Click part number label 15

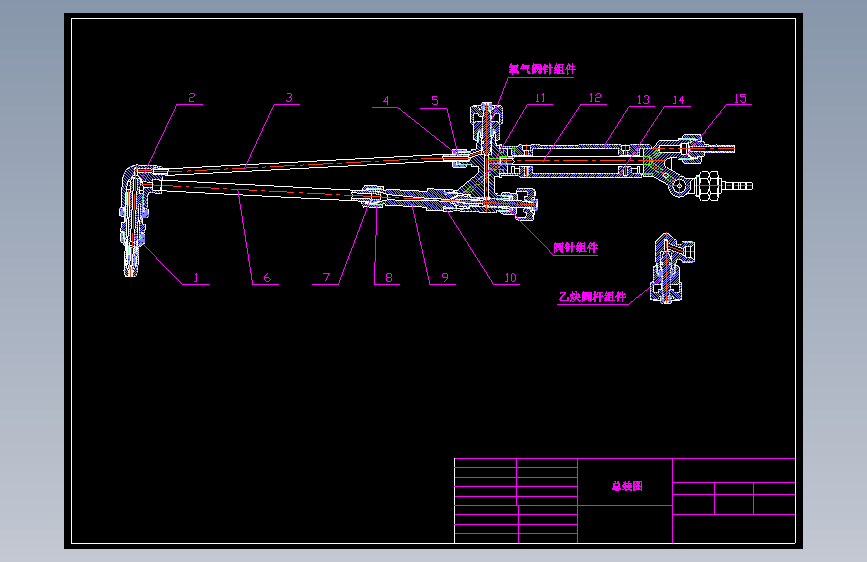coord(740,98)
